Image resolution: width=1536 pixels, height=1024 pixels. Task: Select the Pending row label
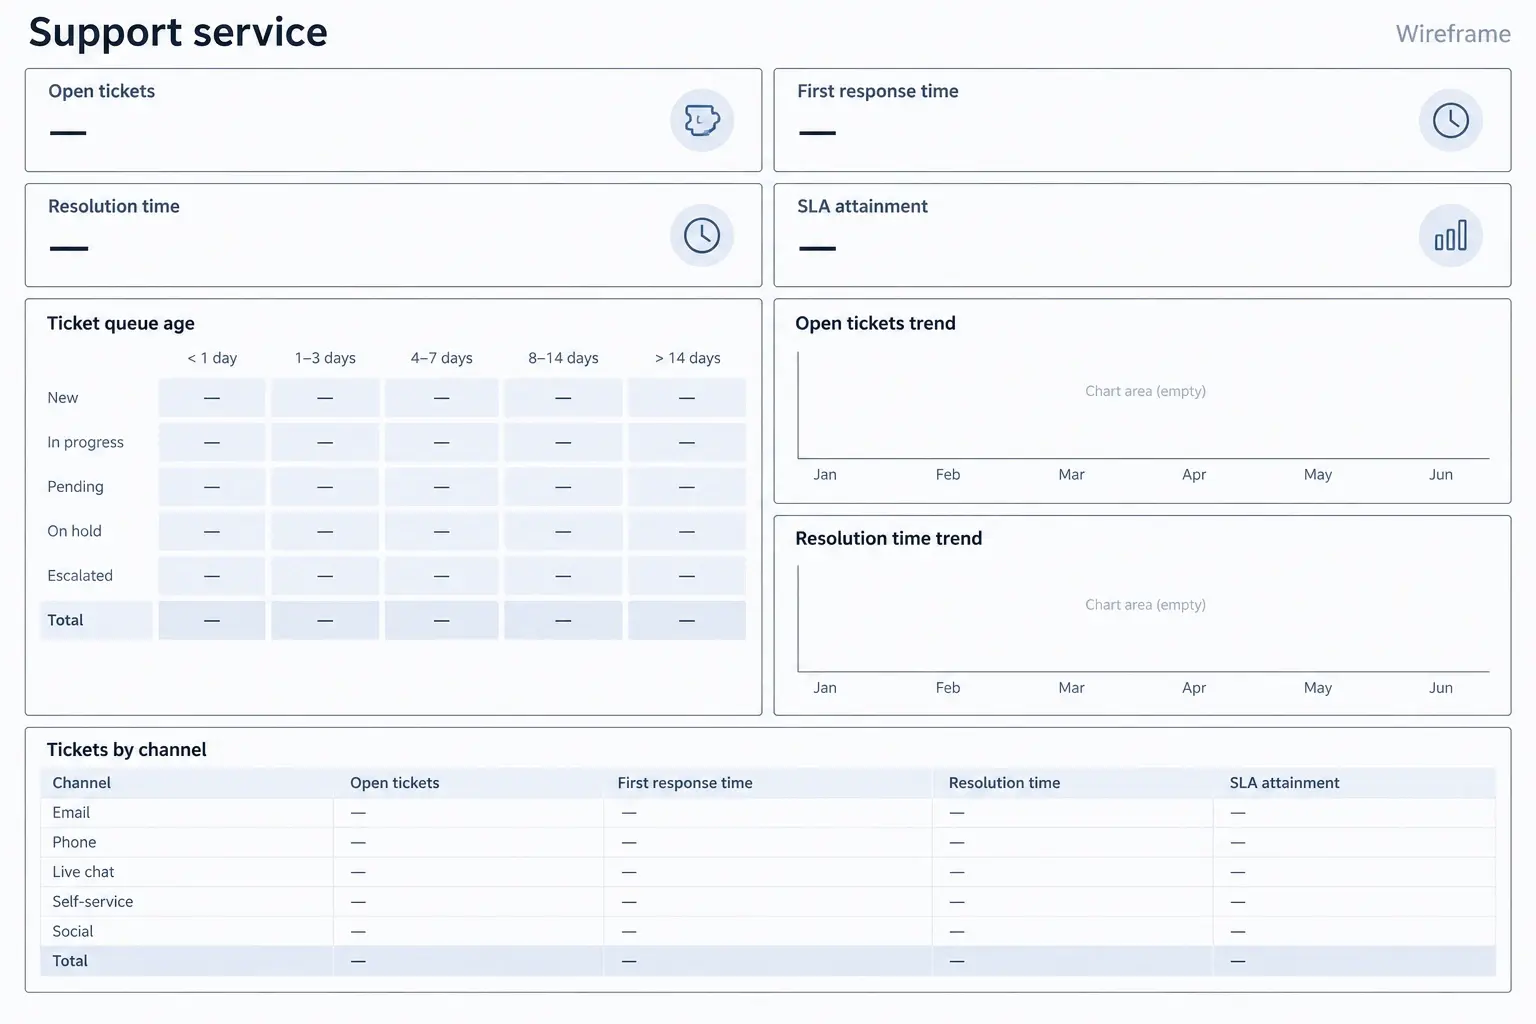coord(75,487)
